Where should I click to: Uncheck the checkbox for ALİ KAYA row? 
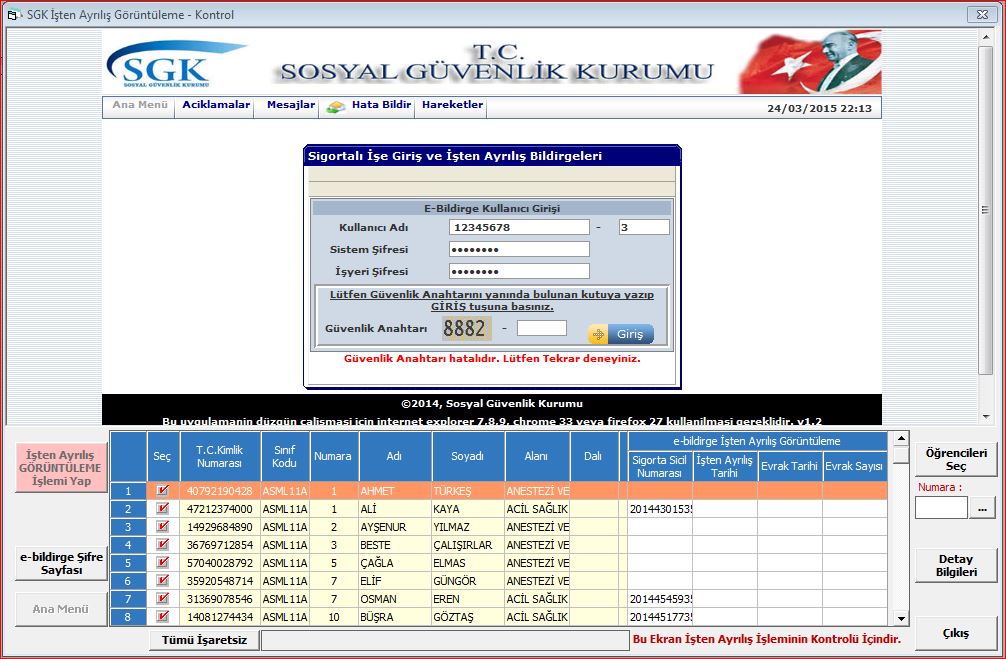[163, 509]
